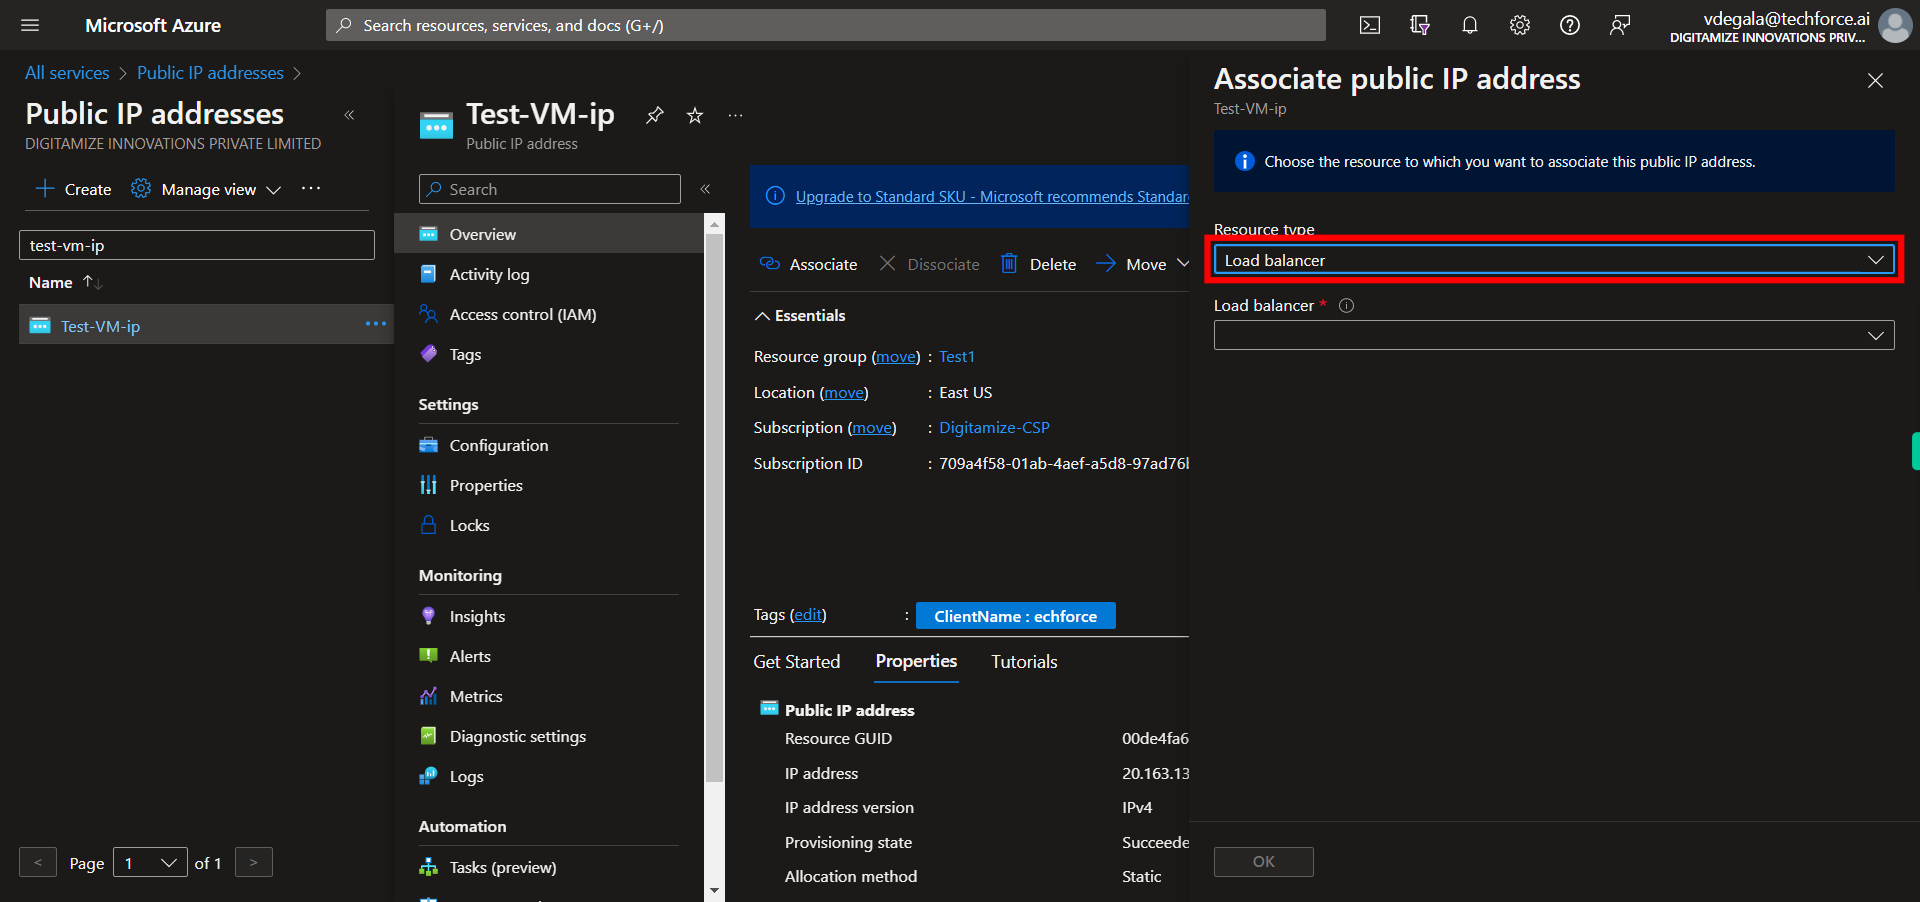
Task: Open the Move dropdown
Action: 1142,264
